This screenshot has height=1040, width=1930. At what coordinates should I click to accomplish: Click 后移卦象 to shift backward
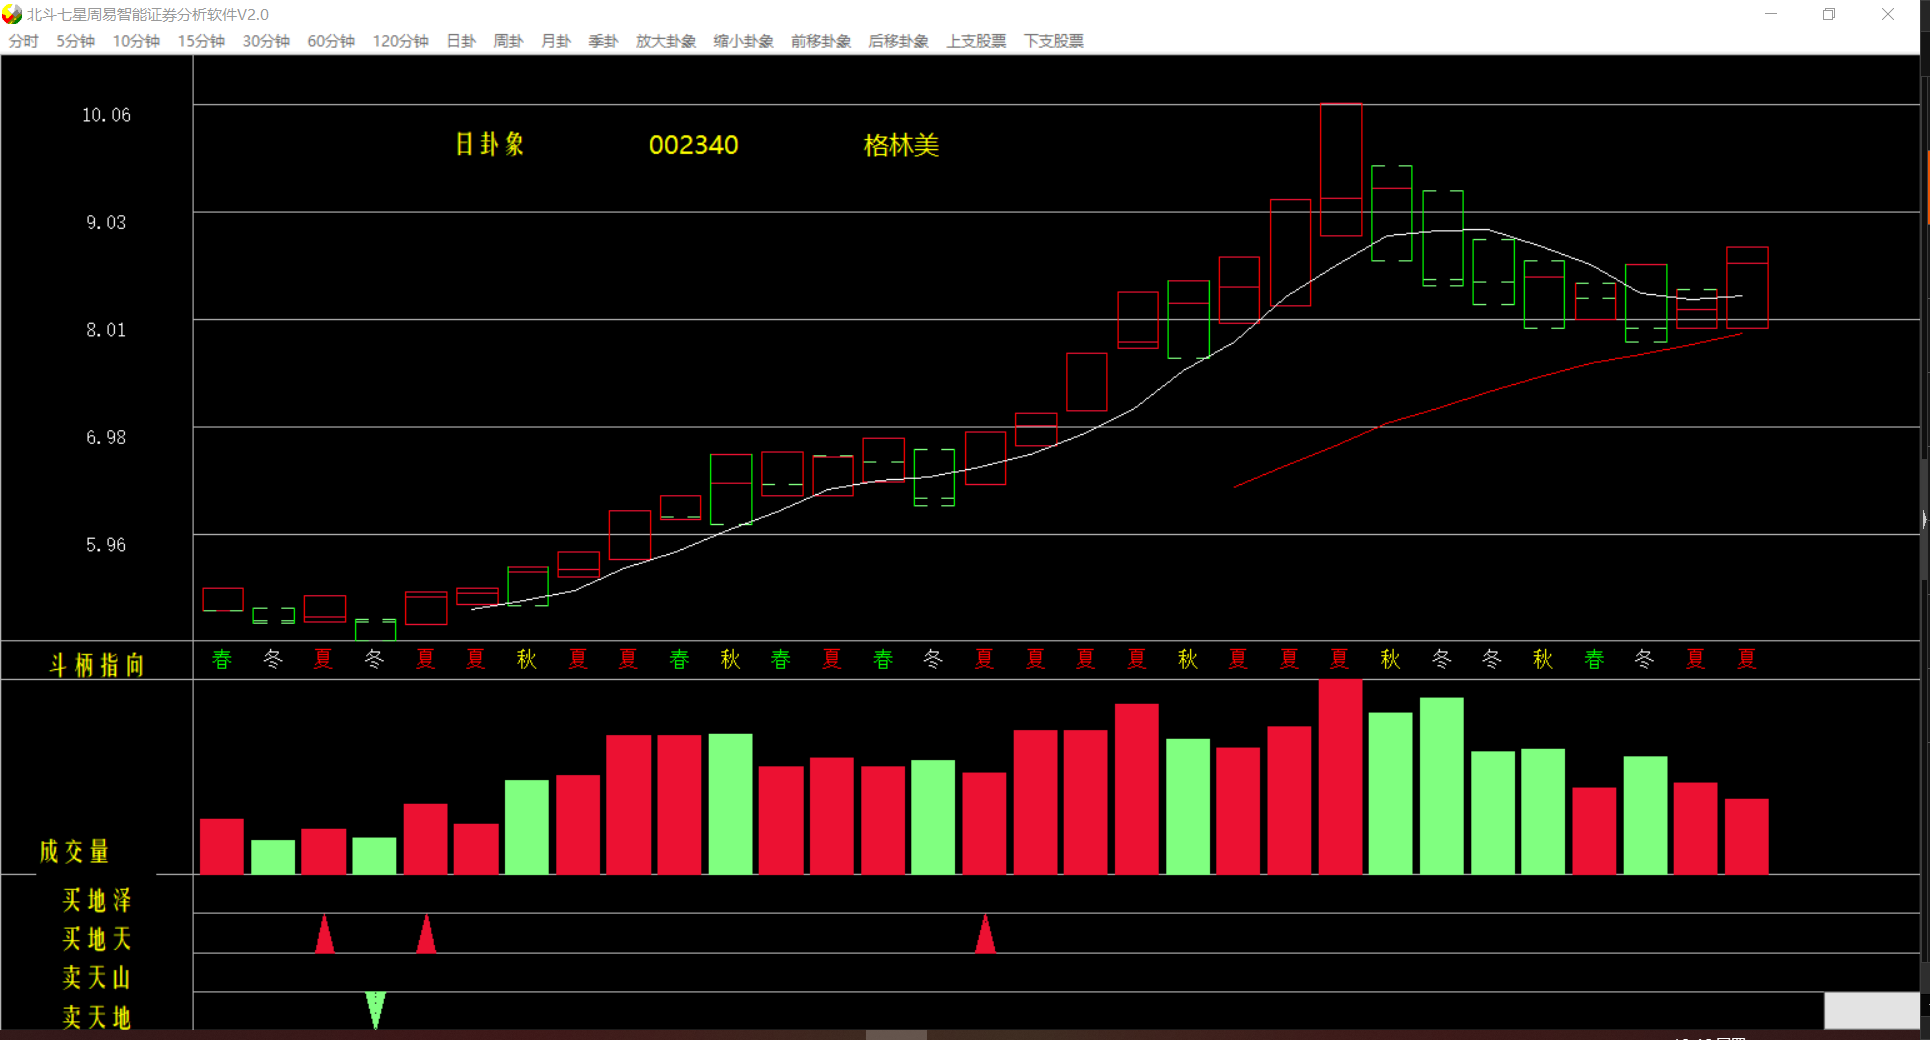[898, 41]
